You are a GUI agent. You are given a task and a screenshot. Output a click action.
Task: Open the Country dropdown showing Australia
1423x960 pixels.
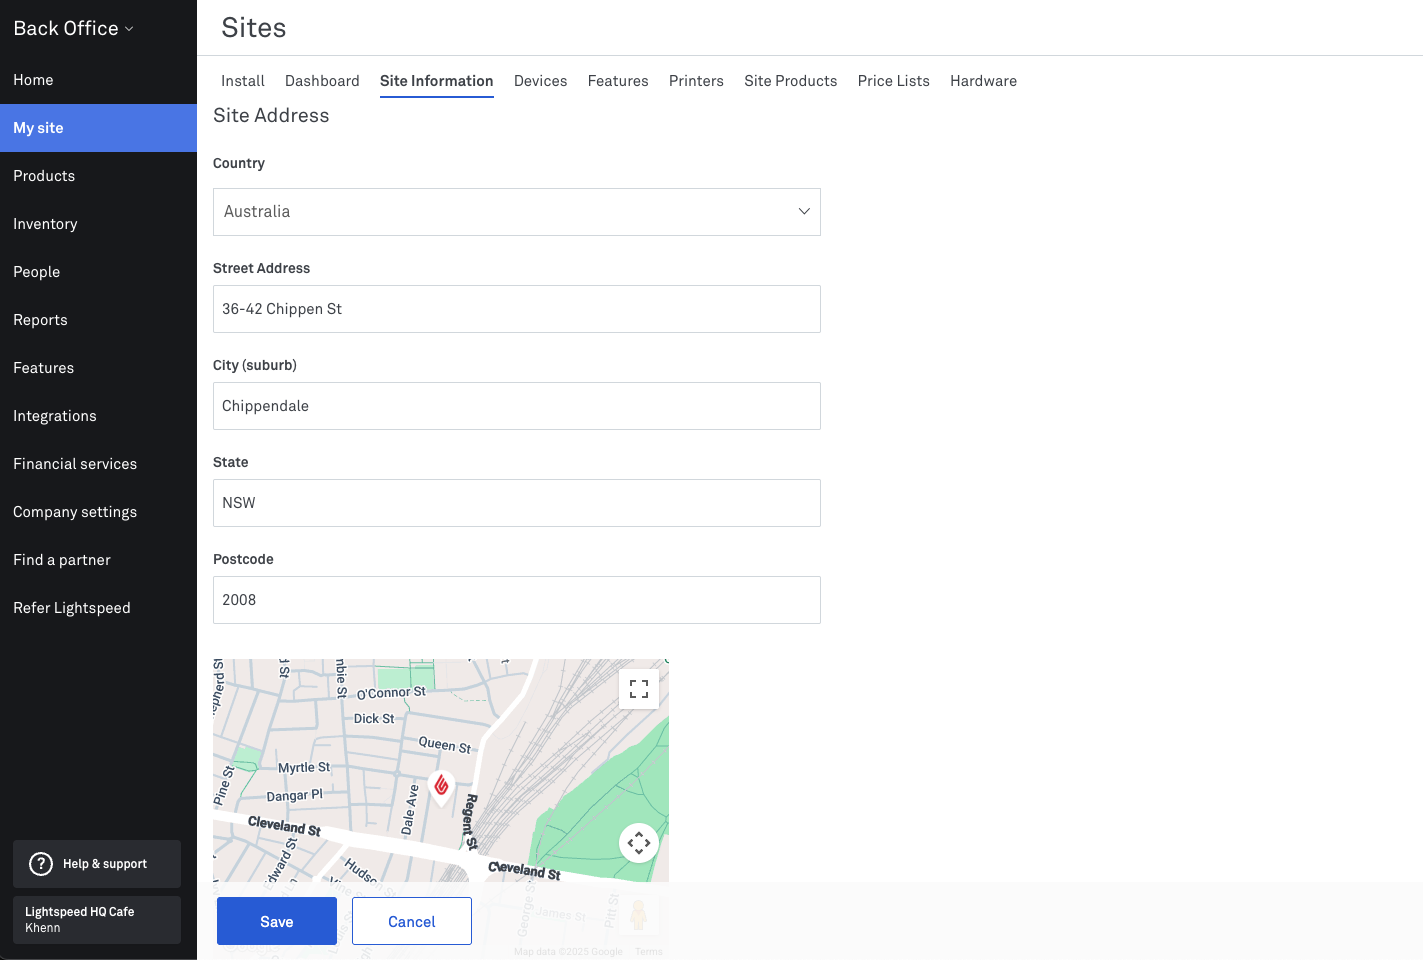click(517, 212)
